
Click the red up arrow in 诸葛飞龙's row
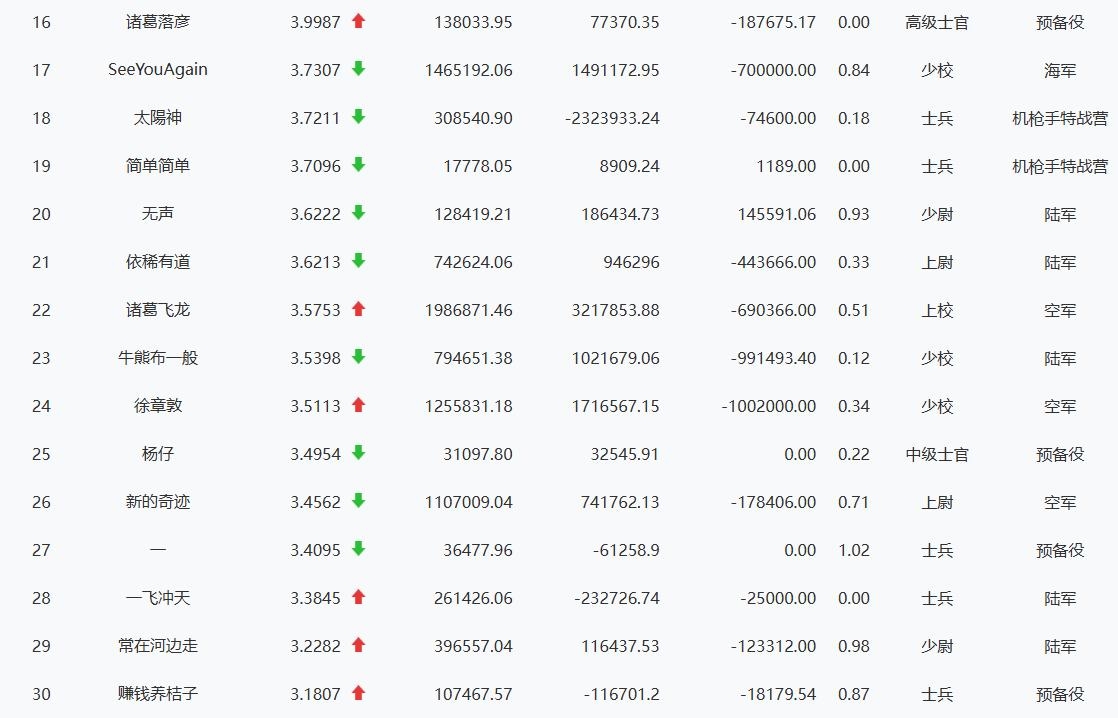click(358, 309)
